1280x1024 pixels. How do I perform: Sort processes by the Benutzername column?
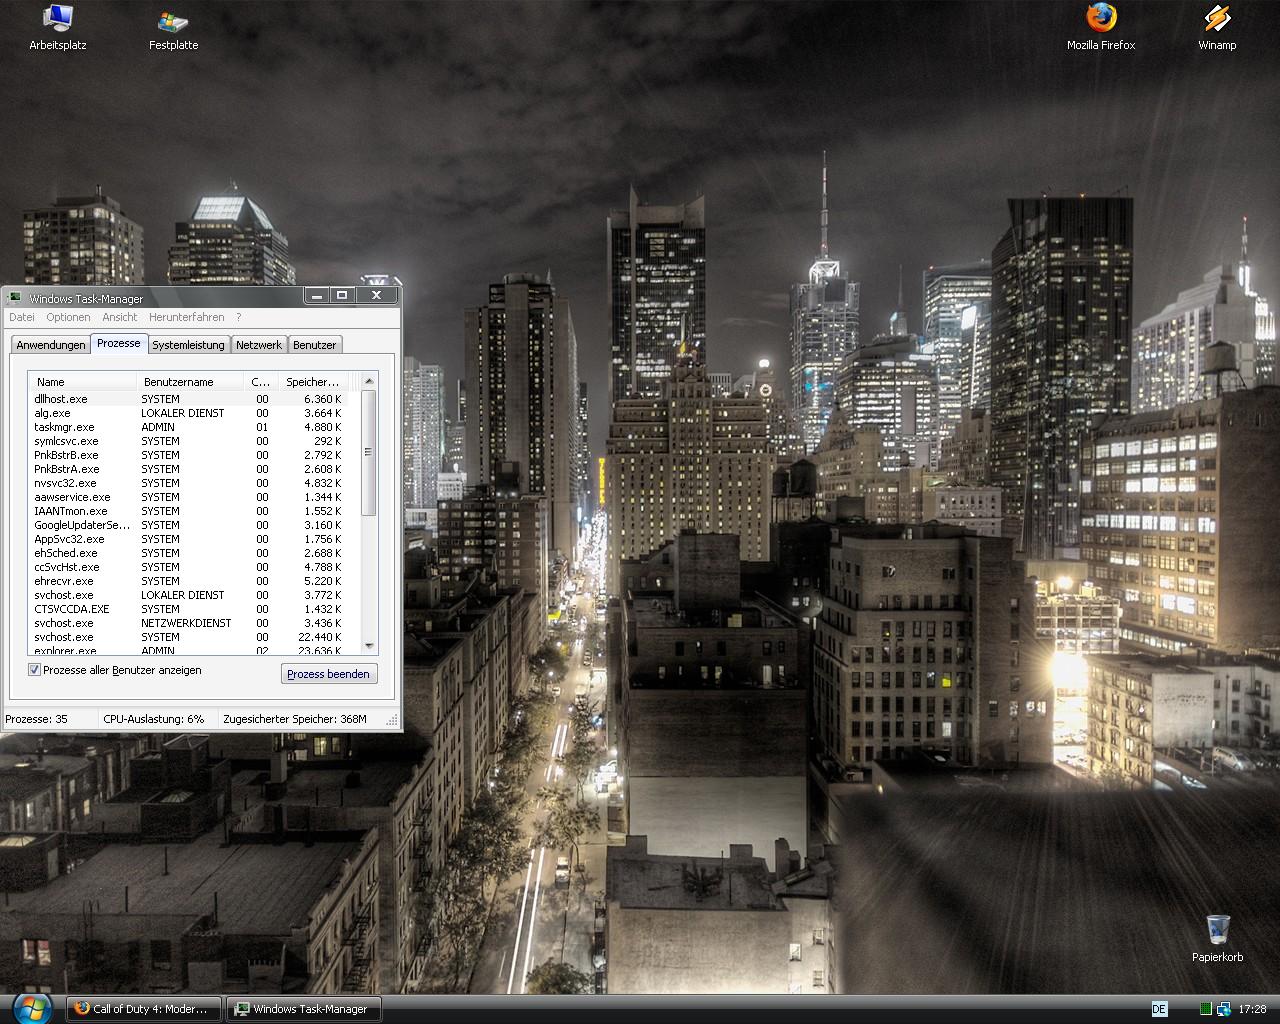click(x=189, y=382)
